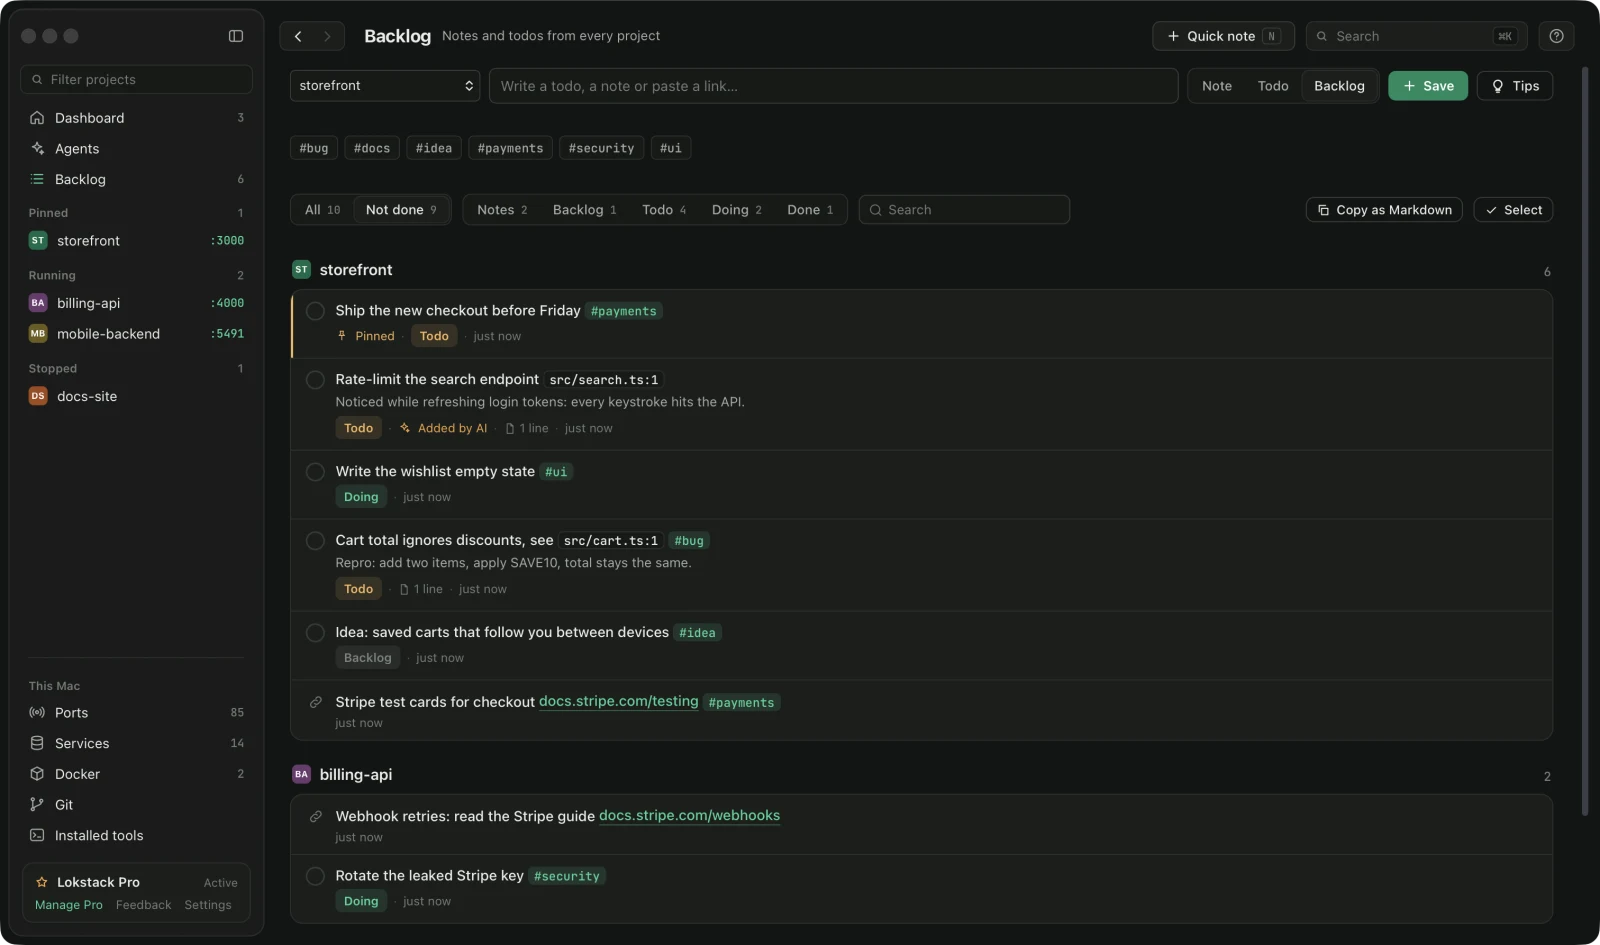This screenshot has width=1600, height=945.
Task: Mark 'Ship the new checkout' as done
Action: pos(315,311)
